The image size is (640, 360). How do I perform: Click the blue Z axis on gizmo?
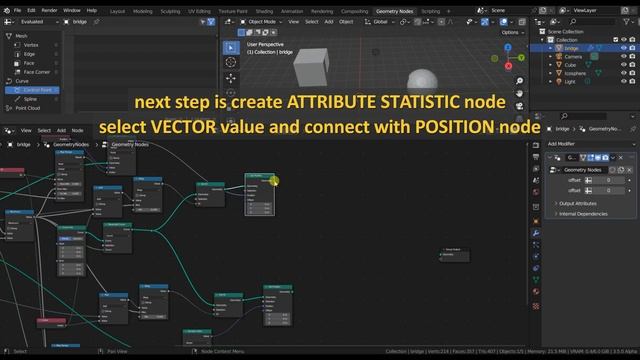508,47
